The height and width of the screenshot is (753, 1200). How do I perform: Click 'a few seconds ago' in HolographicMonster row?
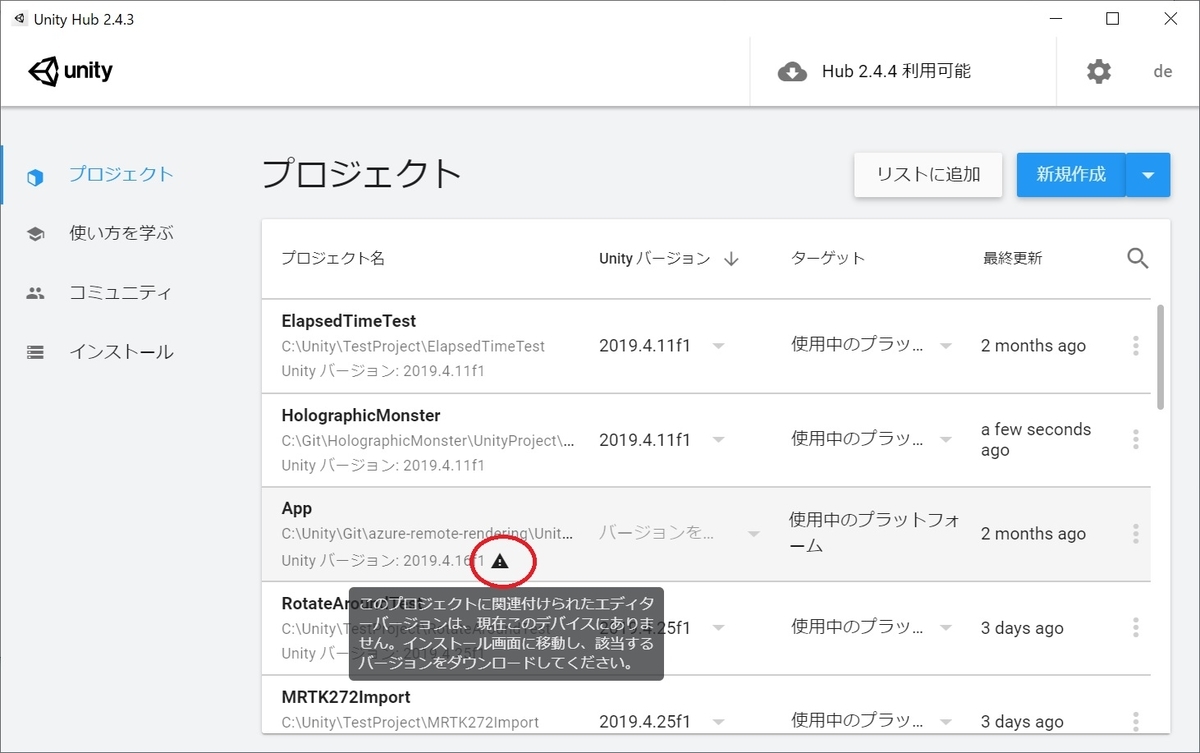(1036, 440)
